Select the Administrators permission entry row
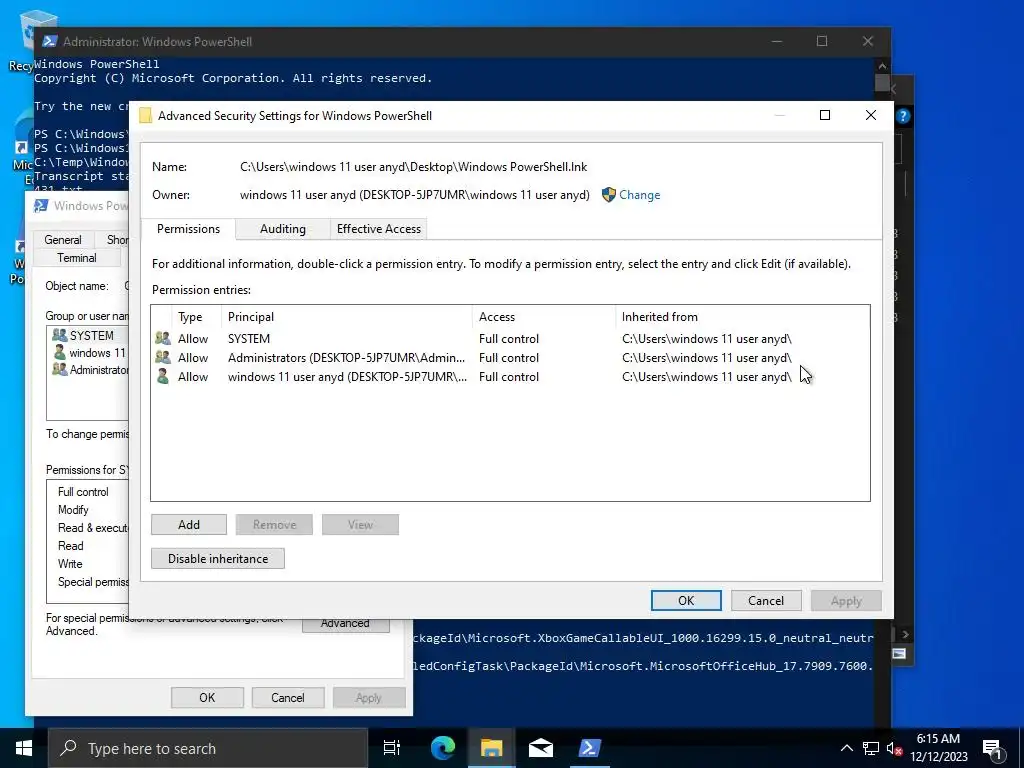The width and height of the screenshot is (1024, 768). 509,357
